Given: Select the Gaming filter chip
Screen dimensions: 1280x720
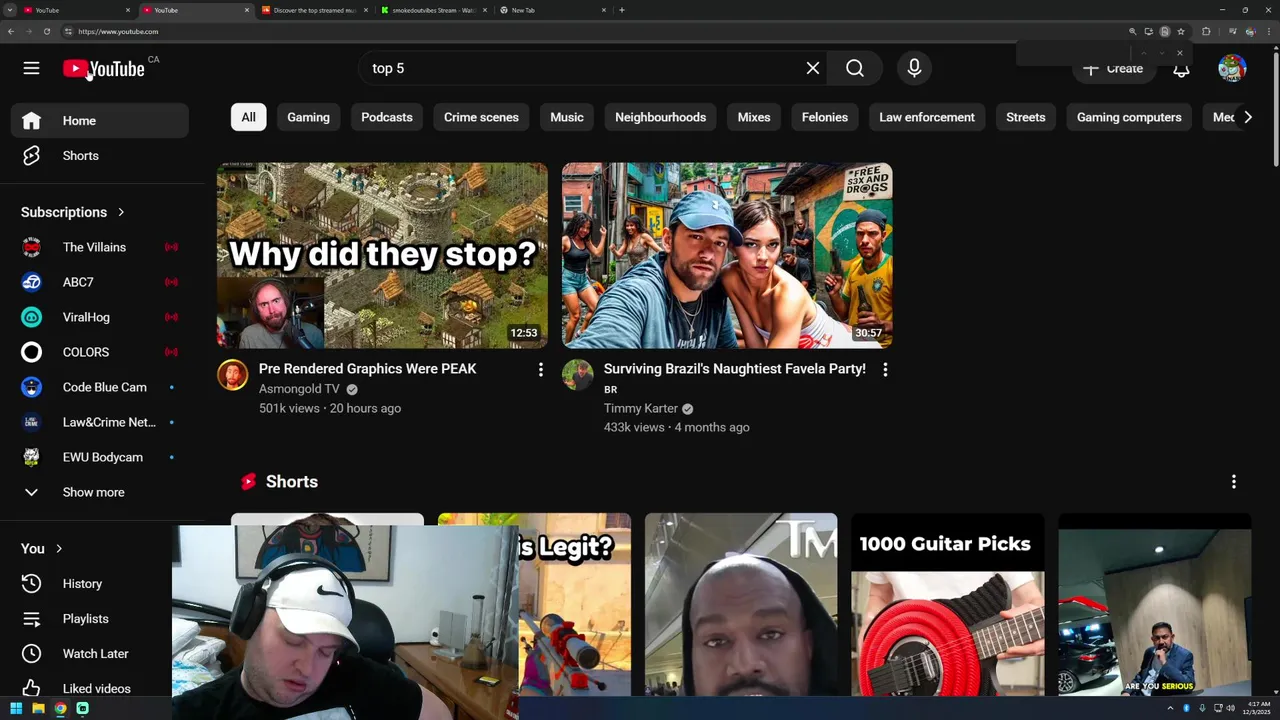Looking at the screenshot, I should pyautogui.click(x=308, y=117).
